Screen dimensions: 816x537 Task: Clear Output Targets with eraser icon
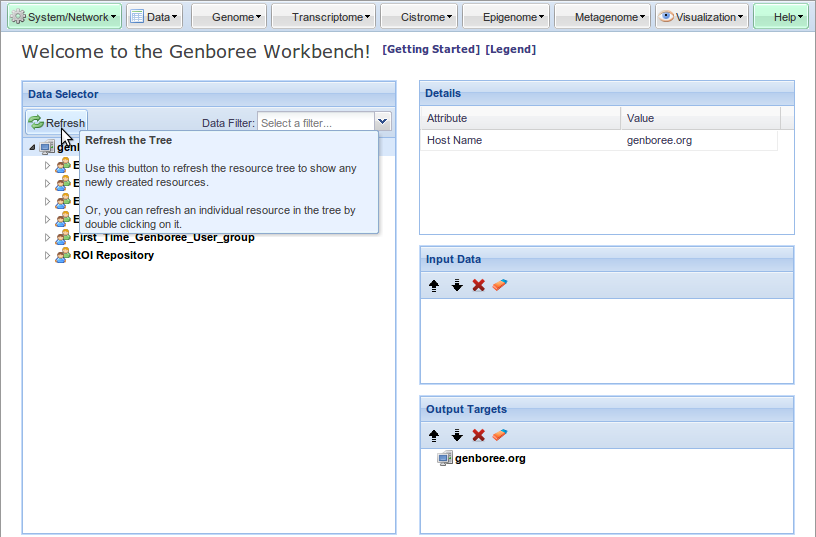[x=501, y=435]
